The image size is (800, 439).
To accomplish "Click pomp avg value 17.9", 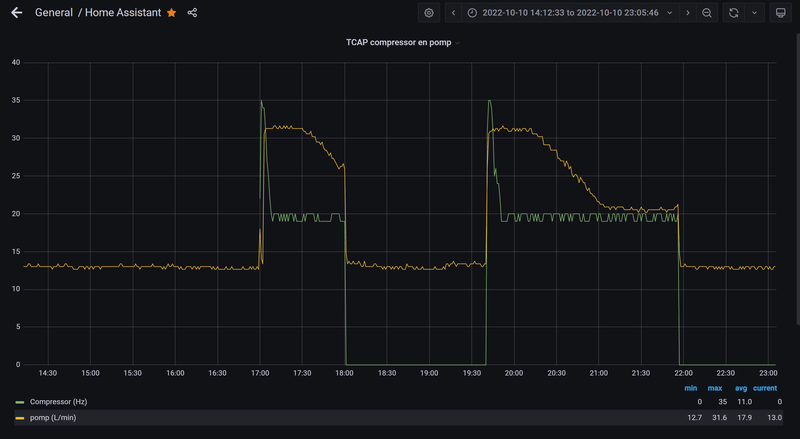I will pos(744,418).
